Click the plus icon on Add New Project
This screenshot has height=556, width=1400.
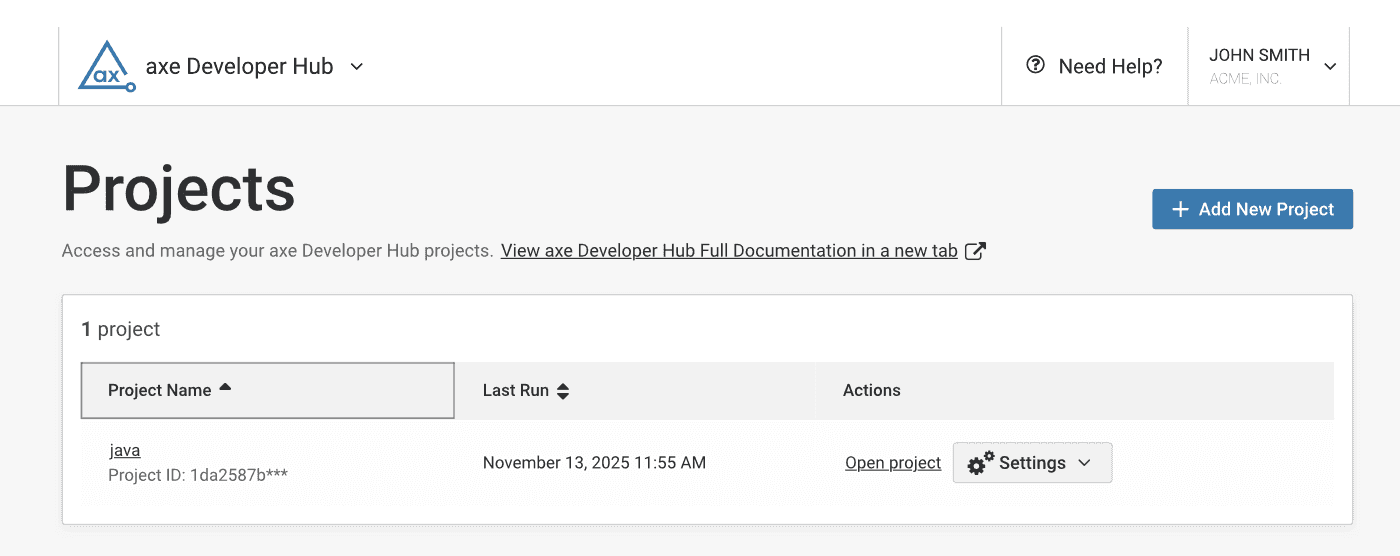(1180, 209)
